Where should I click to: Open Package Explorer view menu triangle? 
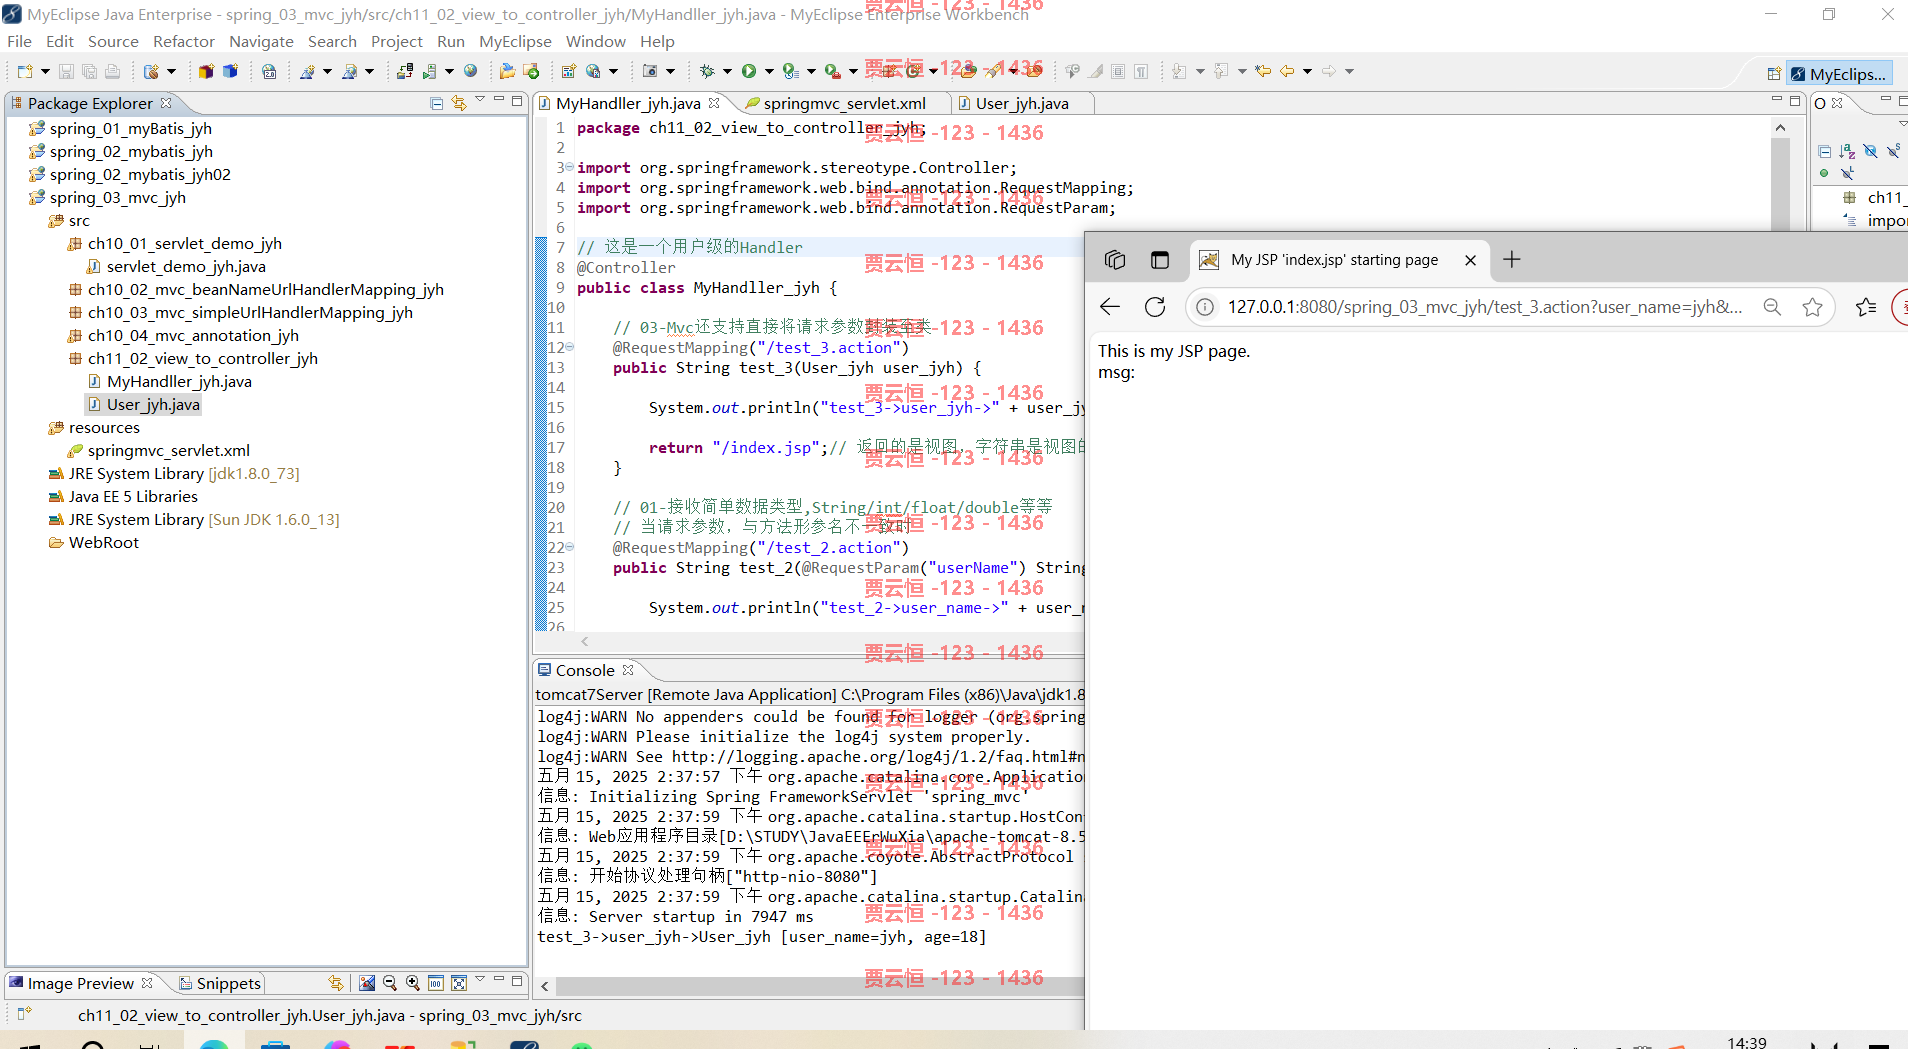coord(480,101)
